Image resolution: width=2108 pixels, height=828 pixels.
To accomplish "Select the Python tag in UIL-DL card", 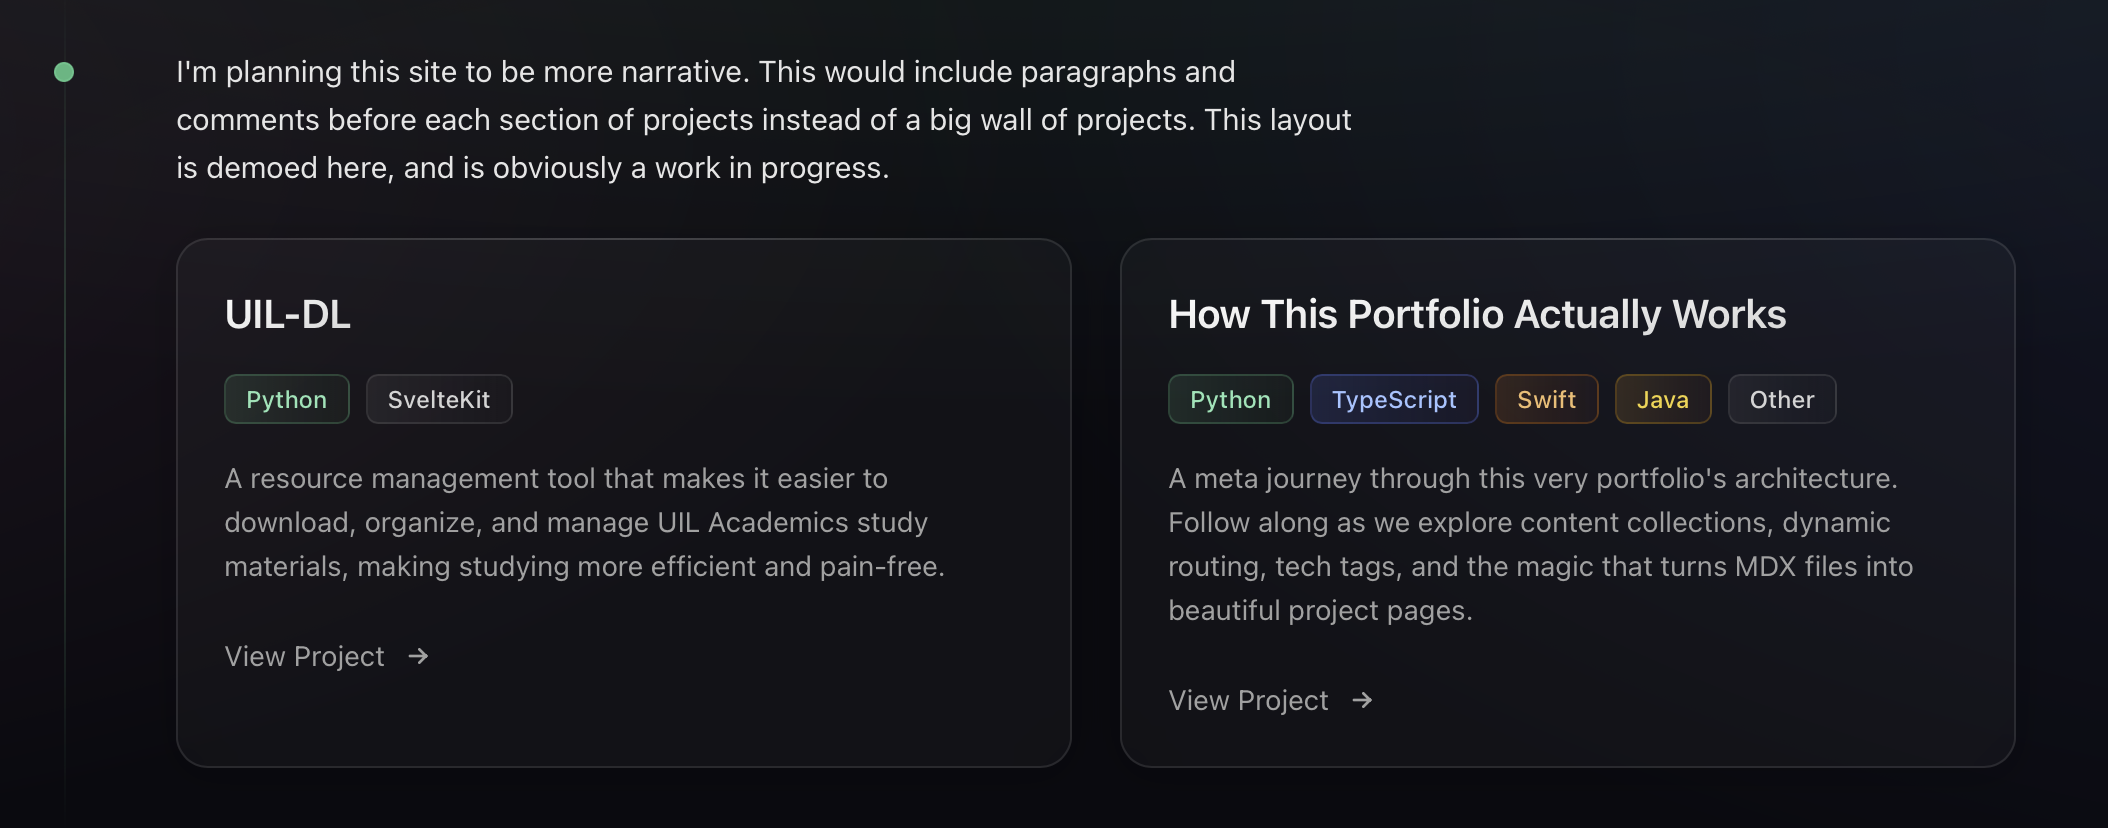I will (286, 399).
